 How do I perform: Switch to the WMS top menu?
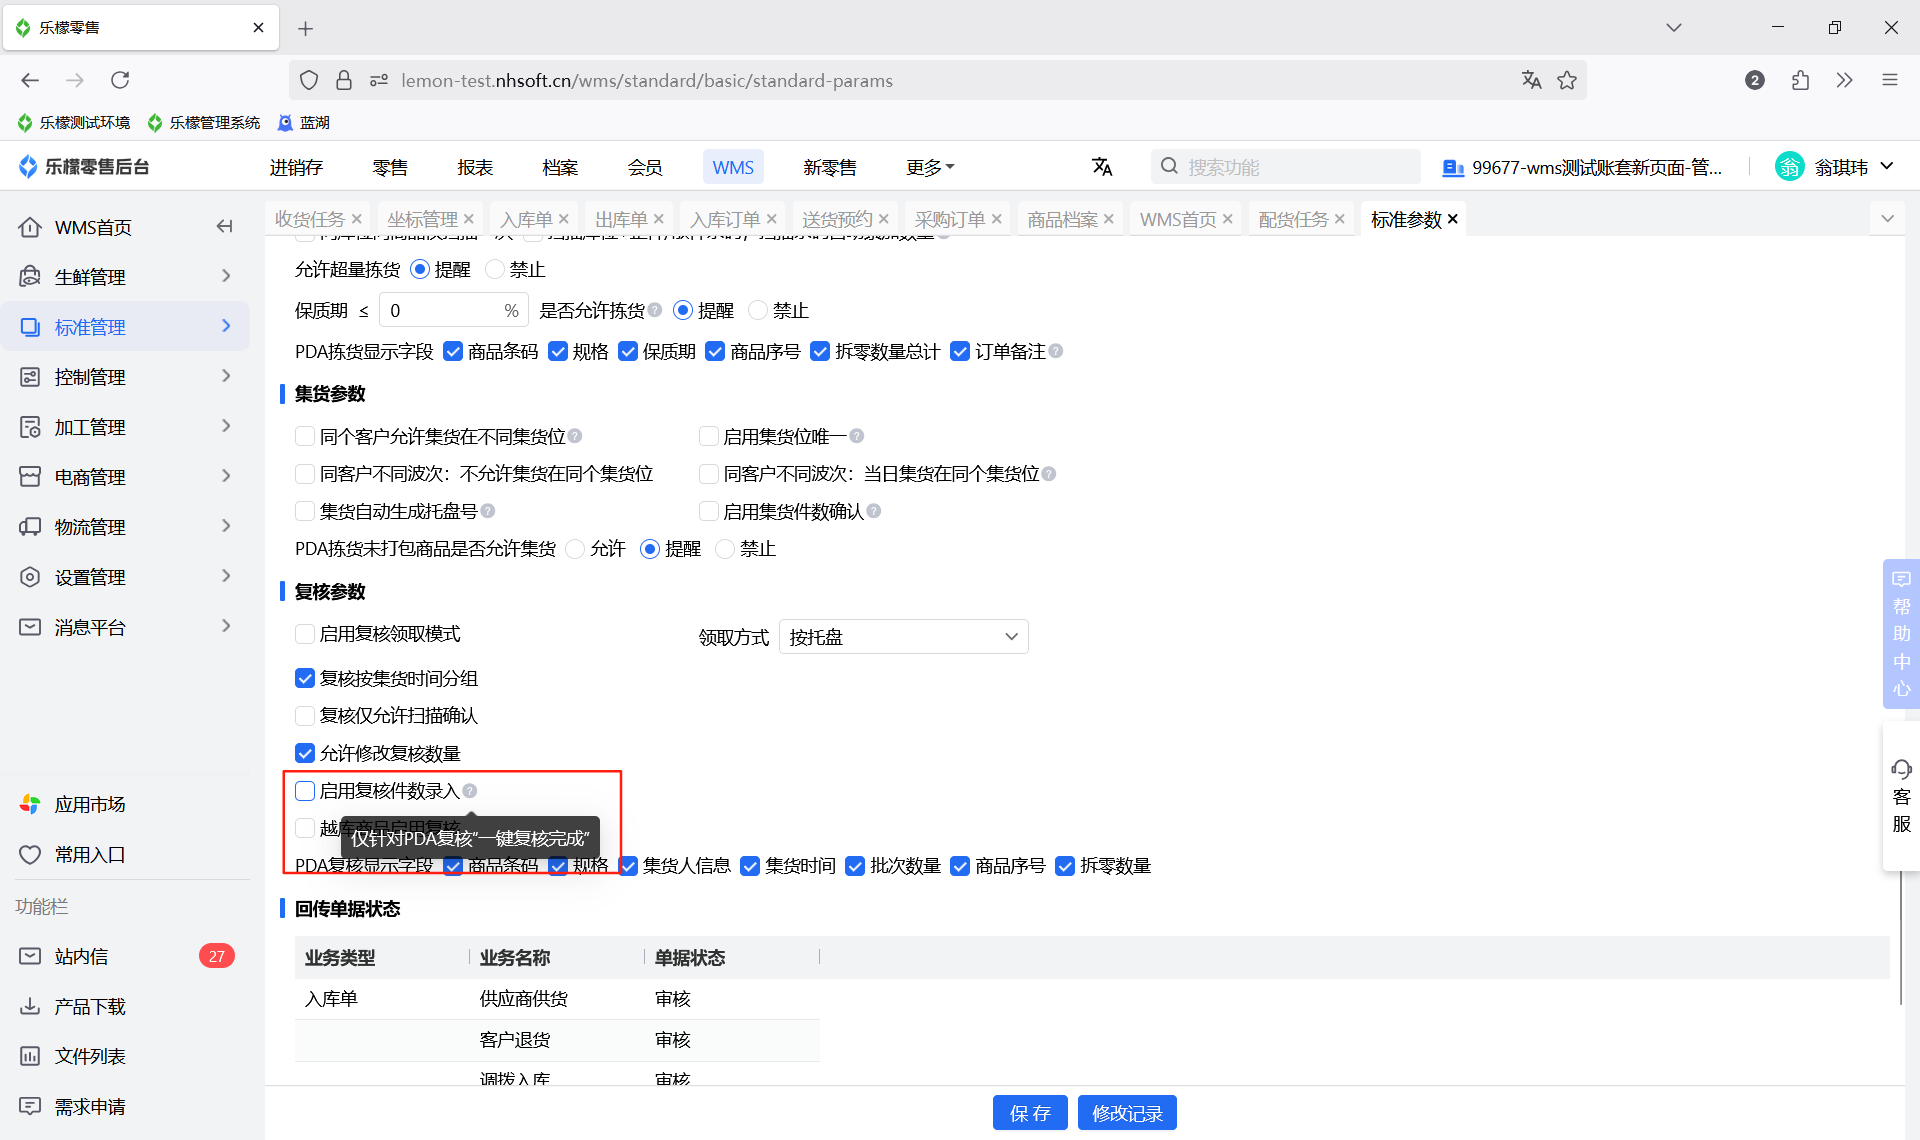(733, 167)
